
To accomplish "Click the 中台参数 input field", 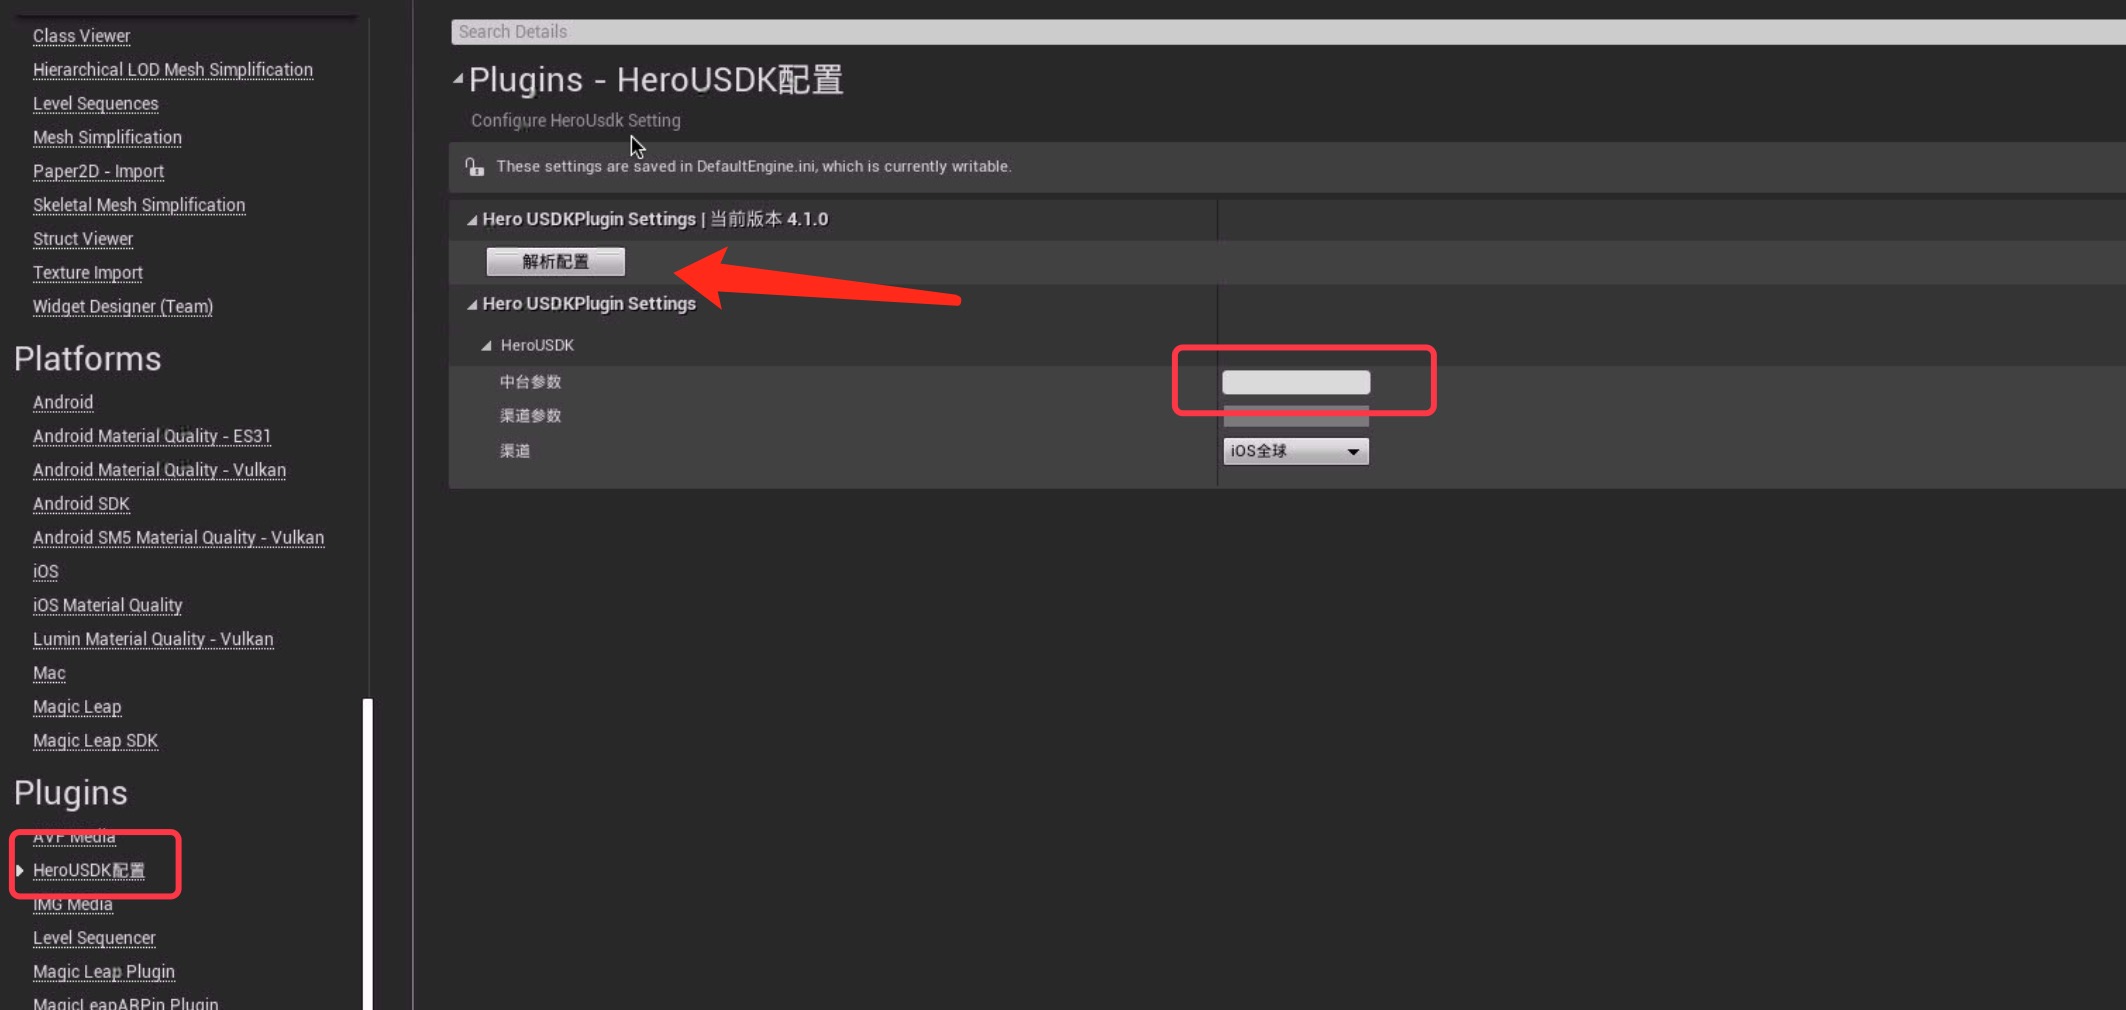I will click(1295, 382).
